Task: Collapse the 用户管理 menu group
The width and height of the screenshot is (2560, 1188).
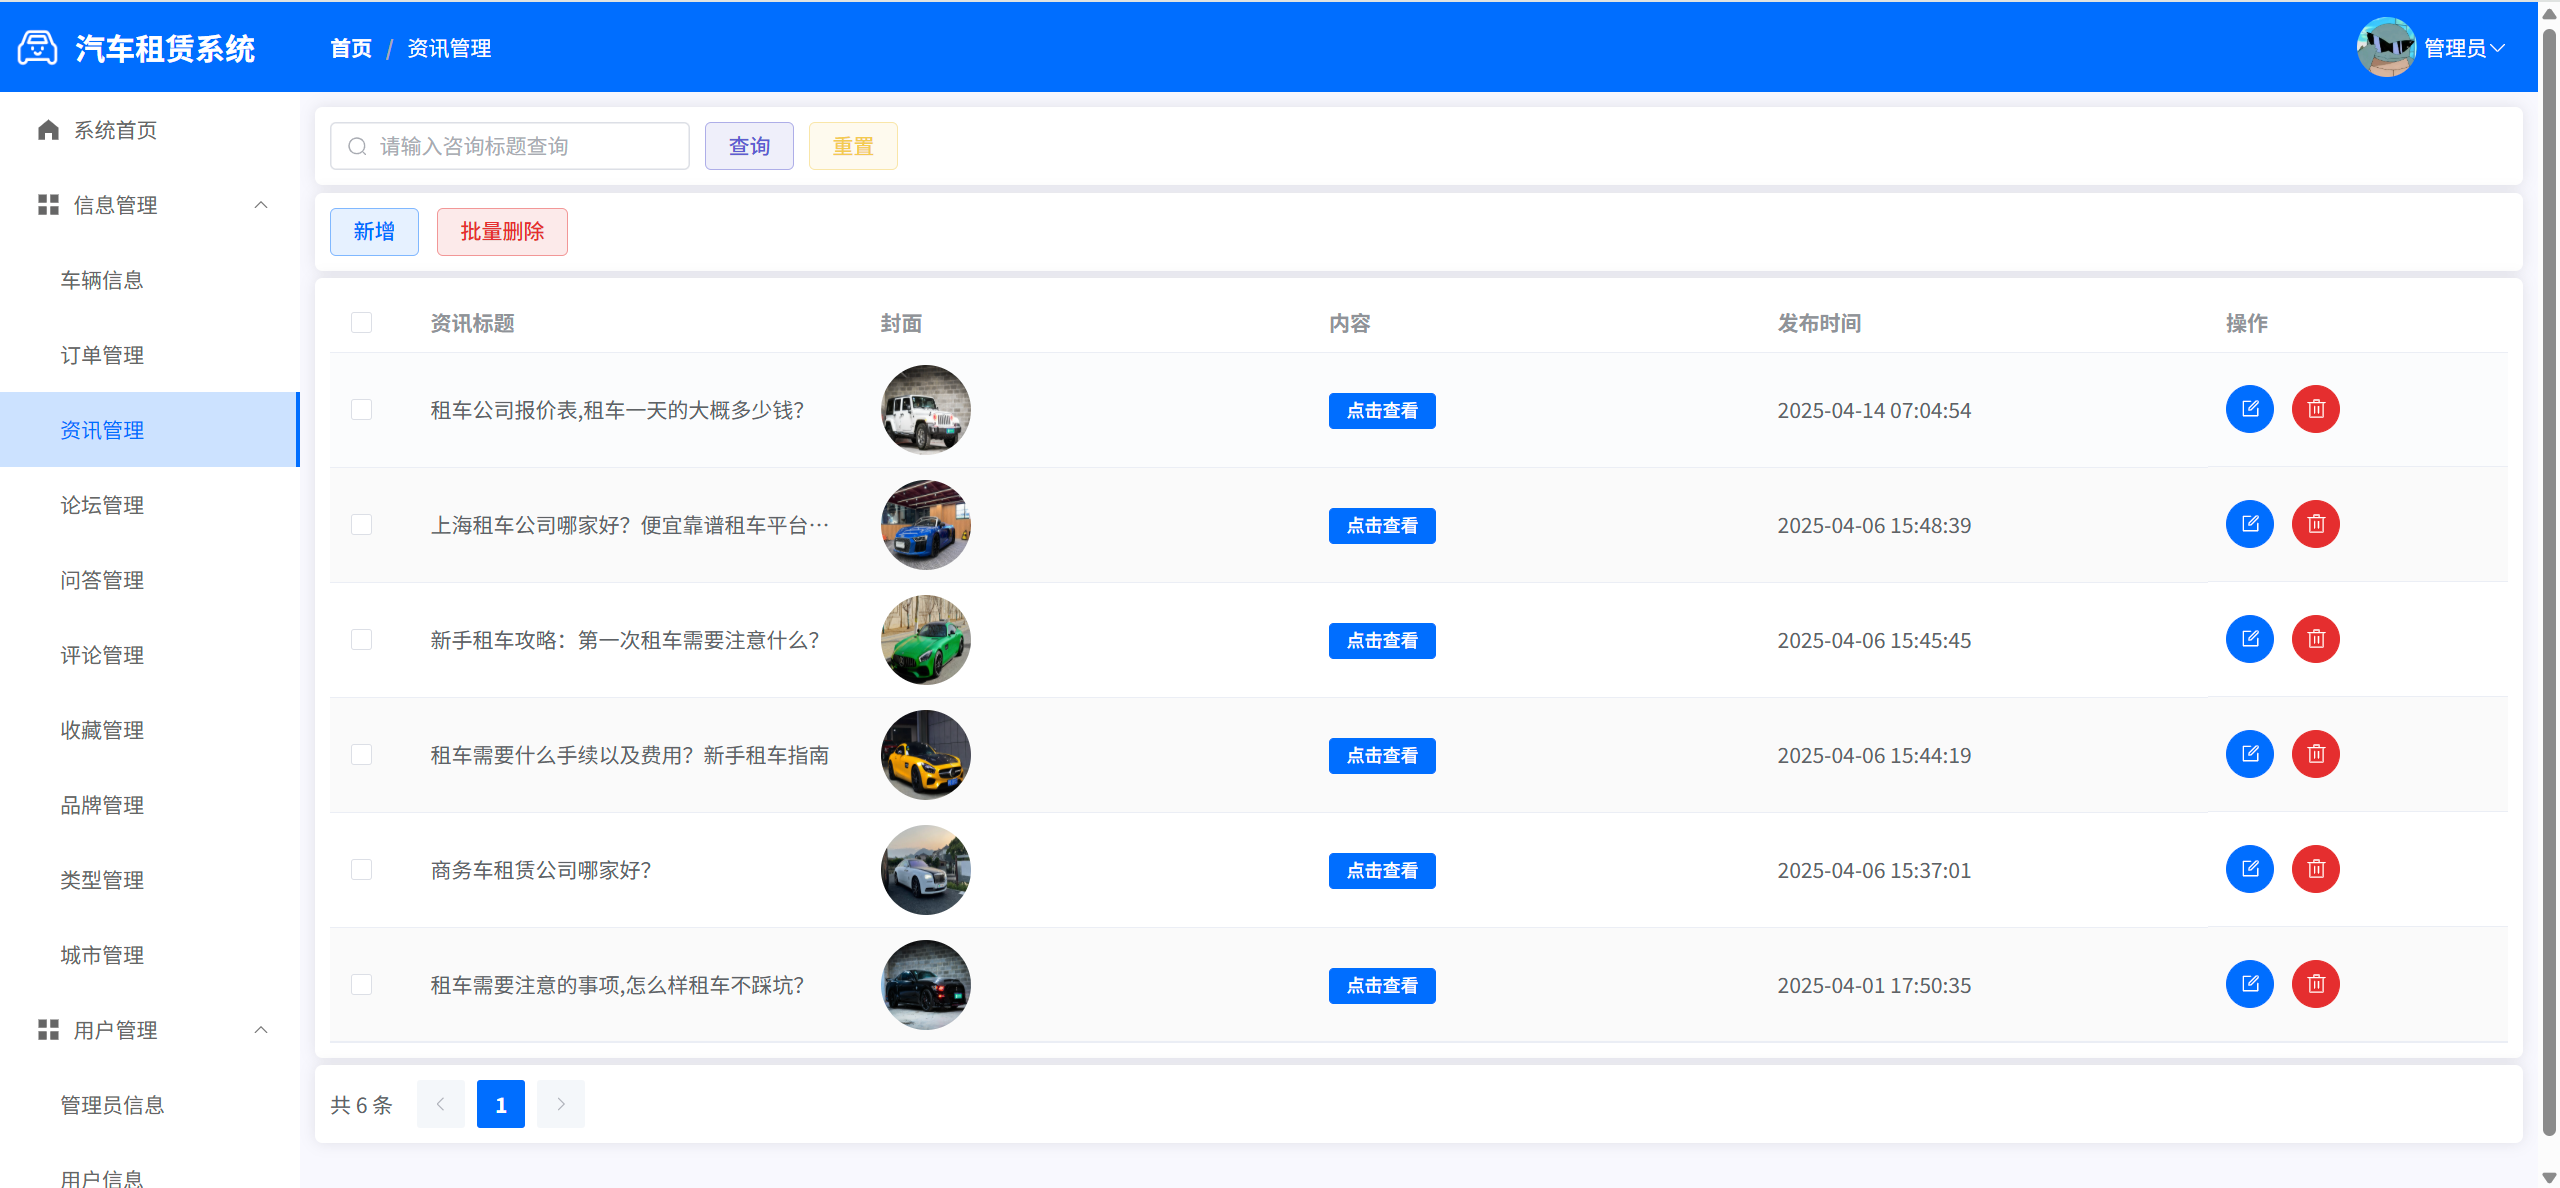Action: click(261, 1030)
